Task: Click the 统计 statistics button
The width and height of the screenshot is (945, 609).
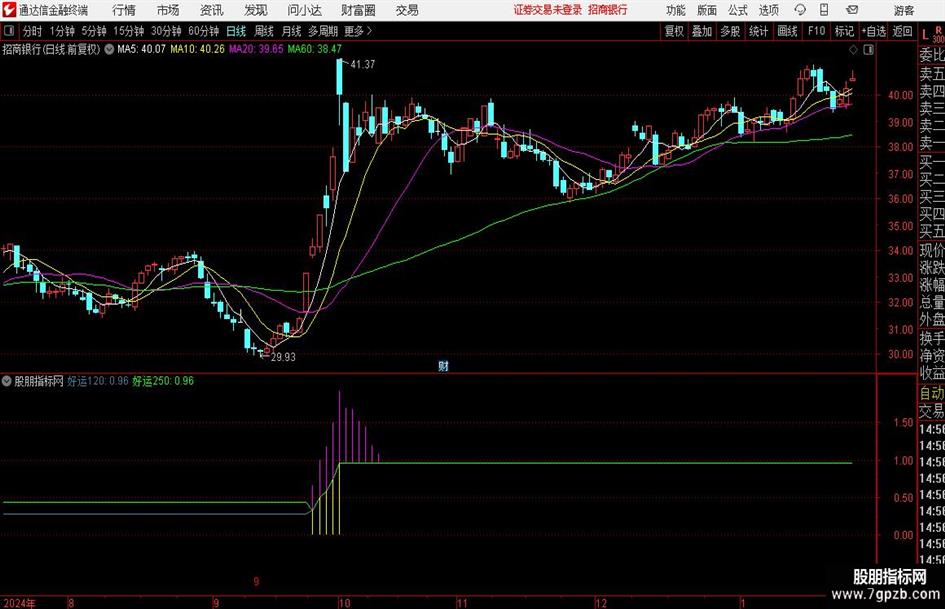Action: (758, 31)
